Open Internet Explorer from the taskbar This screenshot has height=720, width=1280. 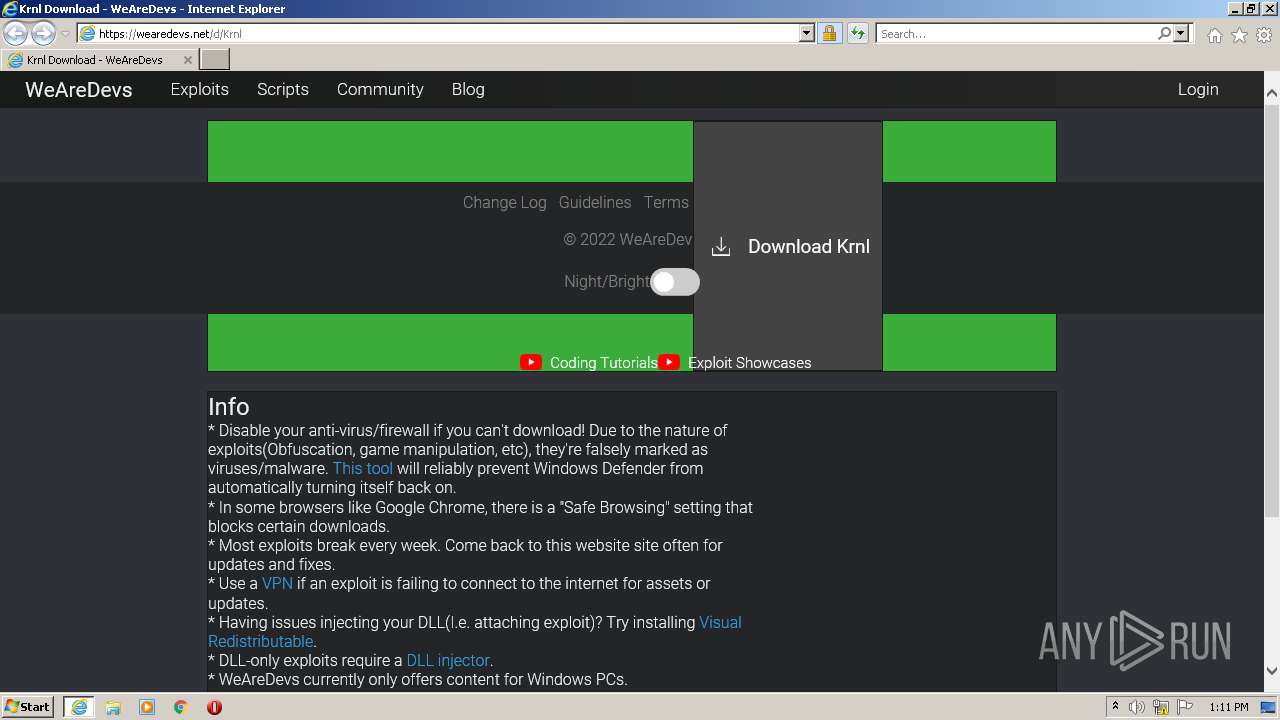pos(79,707)
